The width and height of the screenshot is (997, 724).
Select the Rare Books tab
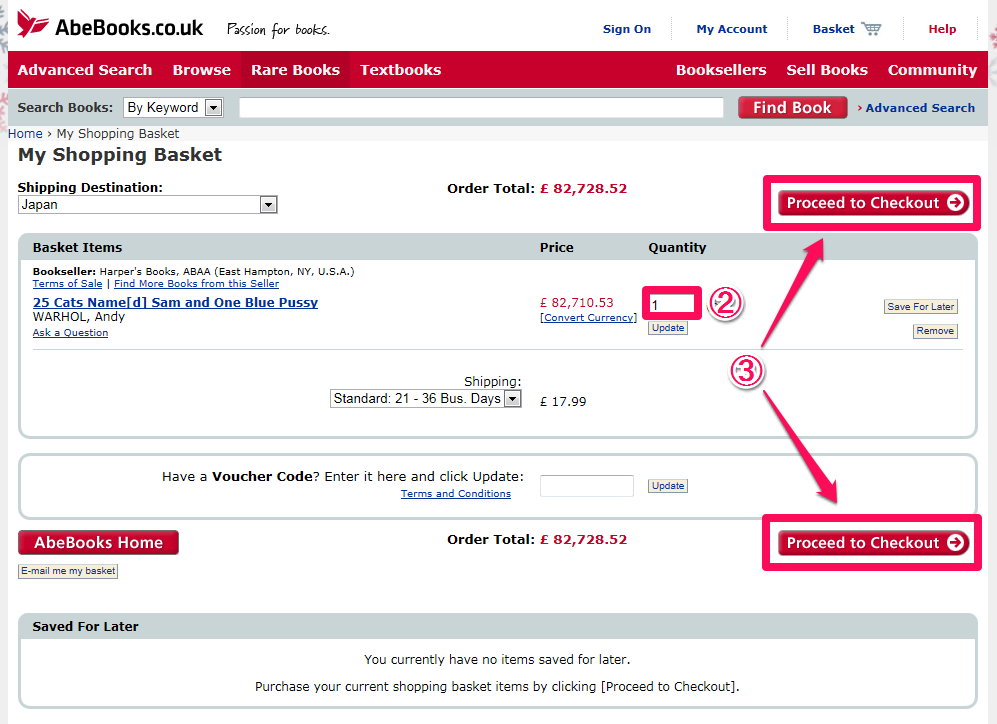pyautogui.click(x=295, y=70)
